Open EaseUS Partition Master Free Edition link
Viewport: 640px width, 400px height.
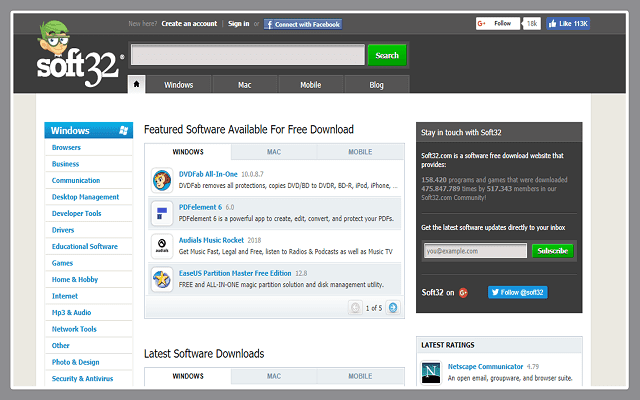[x=235, y=273]
